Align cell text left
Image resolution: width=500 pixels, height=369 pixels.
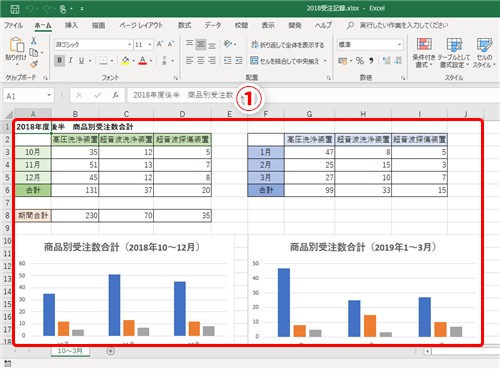tap(190, 61)
